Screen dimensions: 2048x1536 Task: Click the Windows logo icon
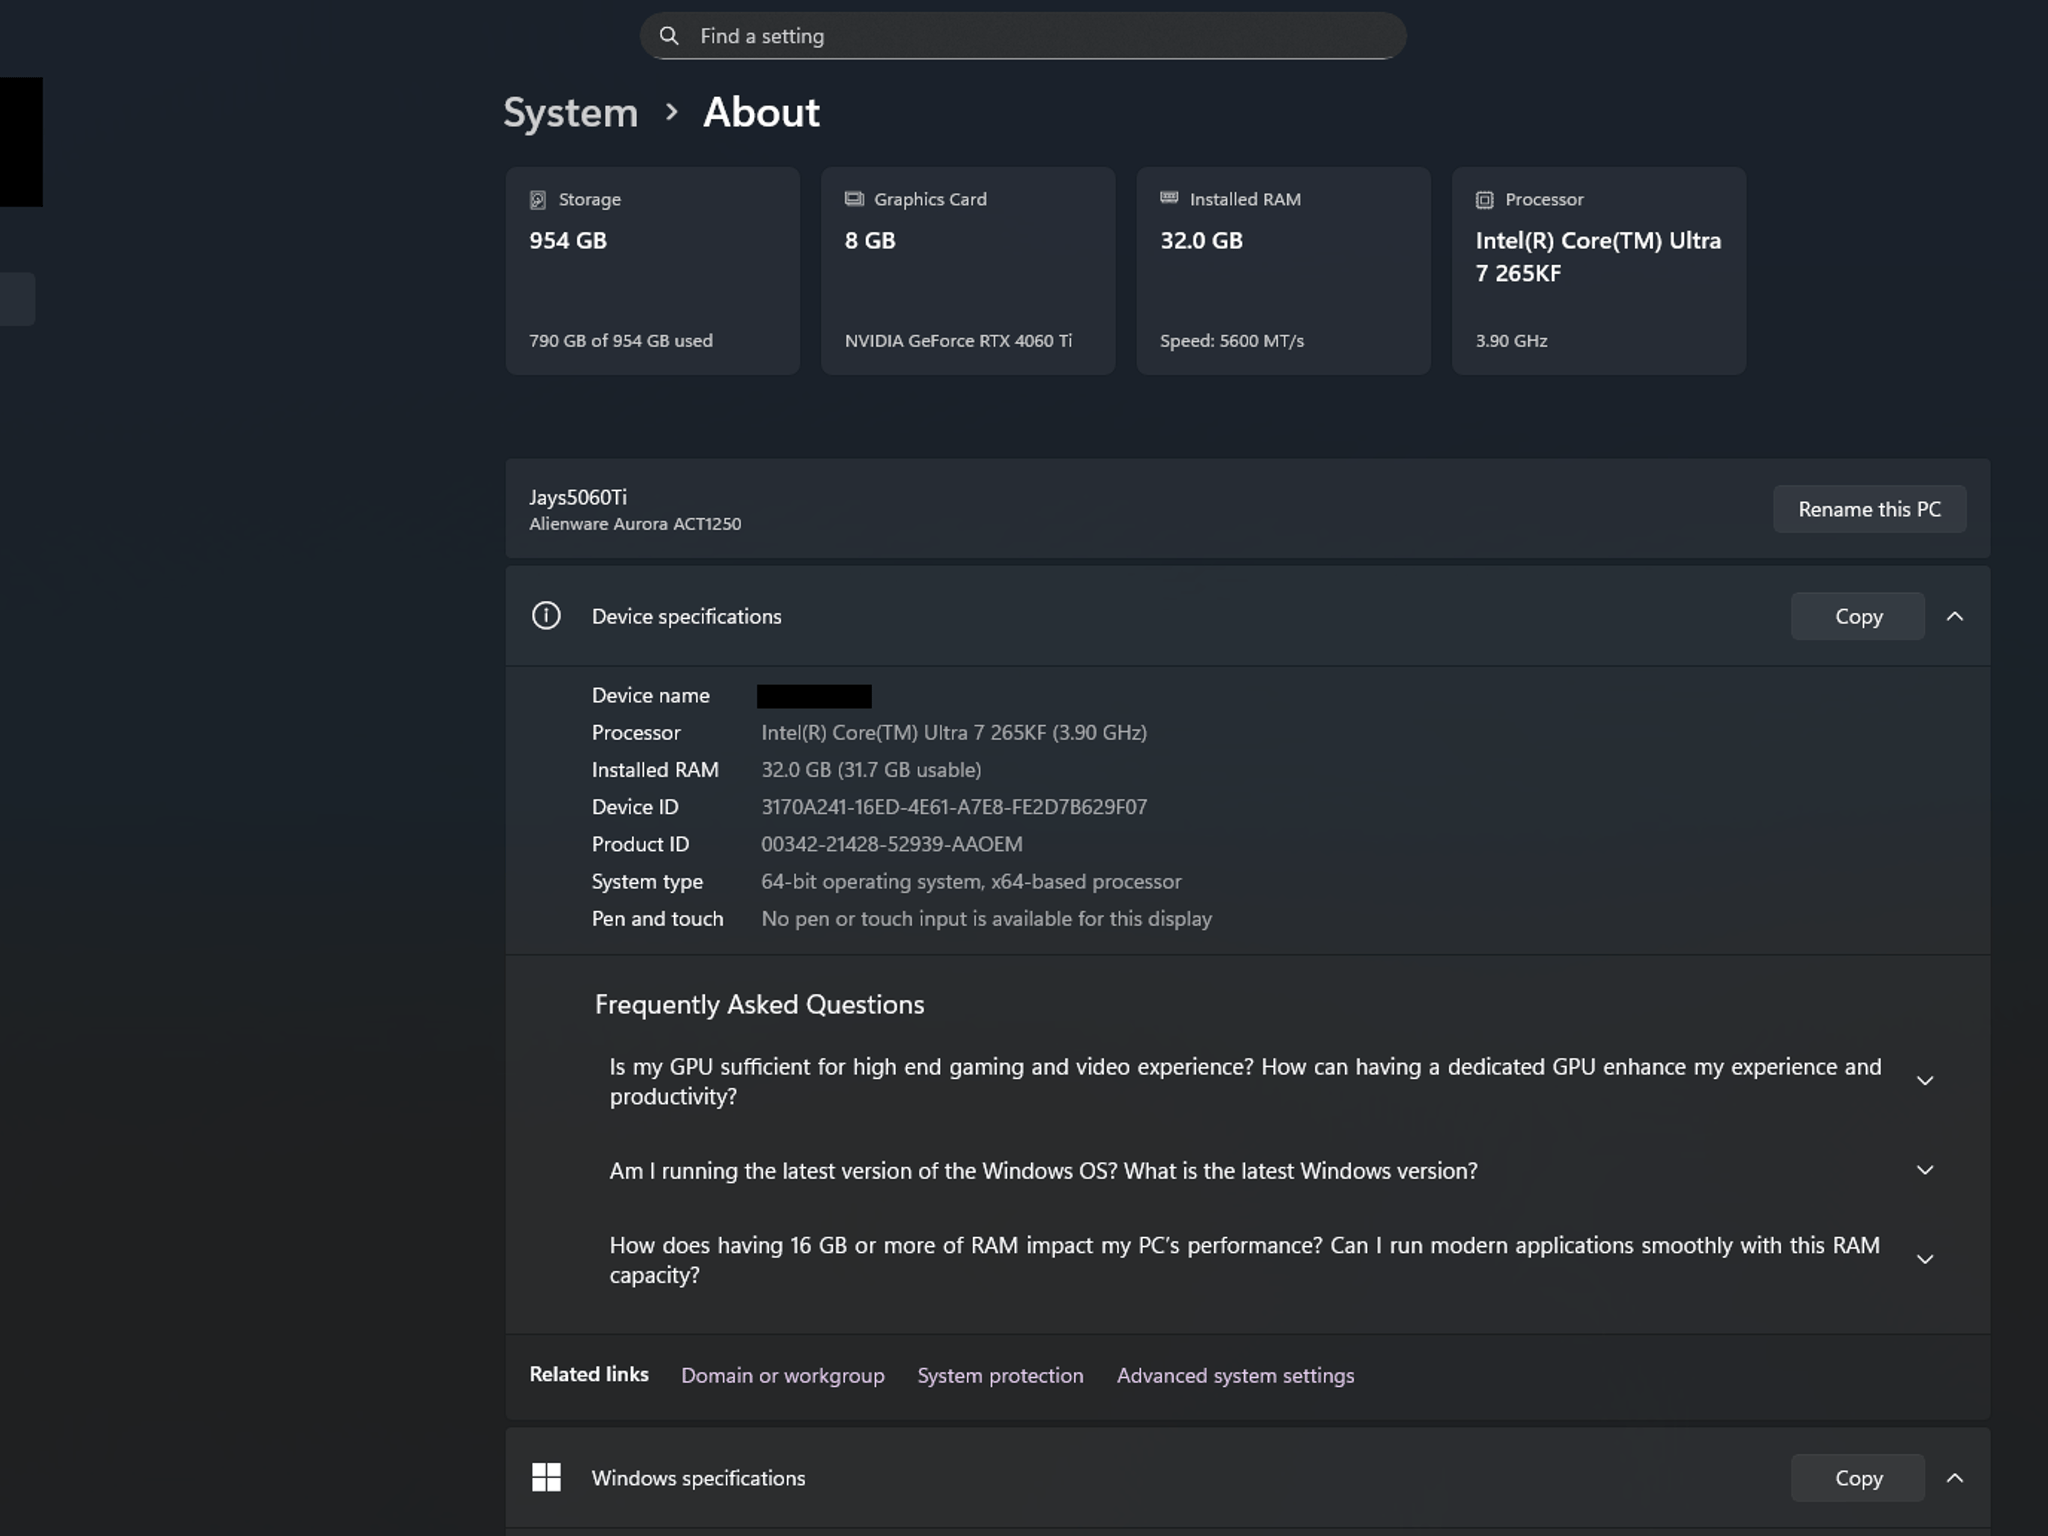tap(546, 1477)
